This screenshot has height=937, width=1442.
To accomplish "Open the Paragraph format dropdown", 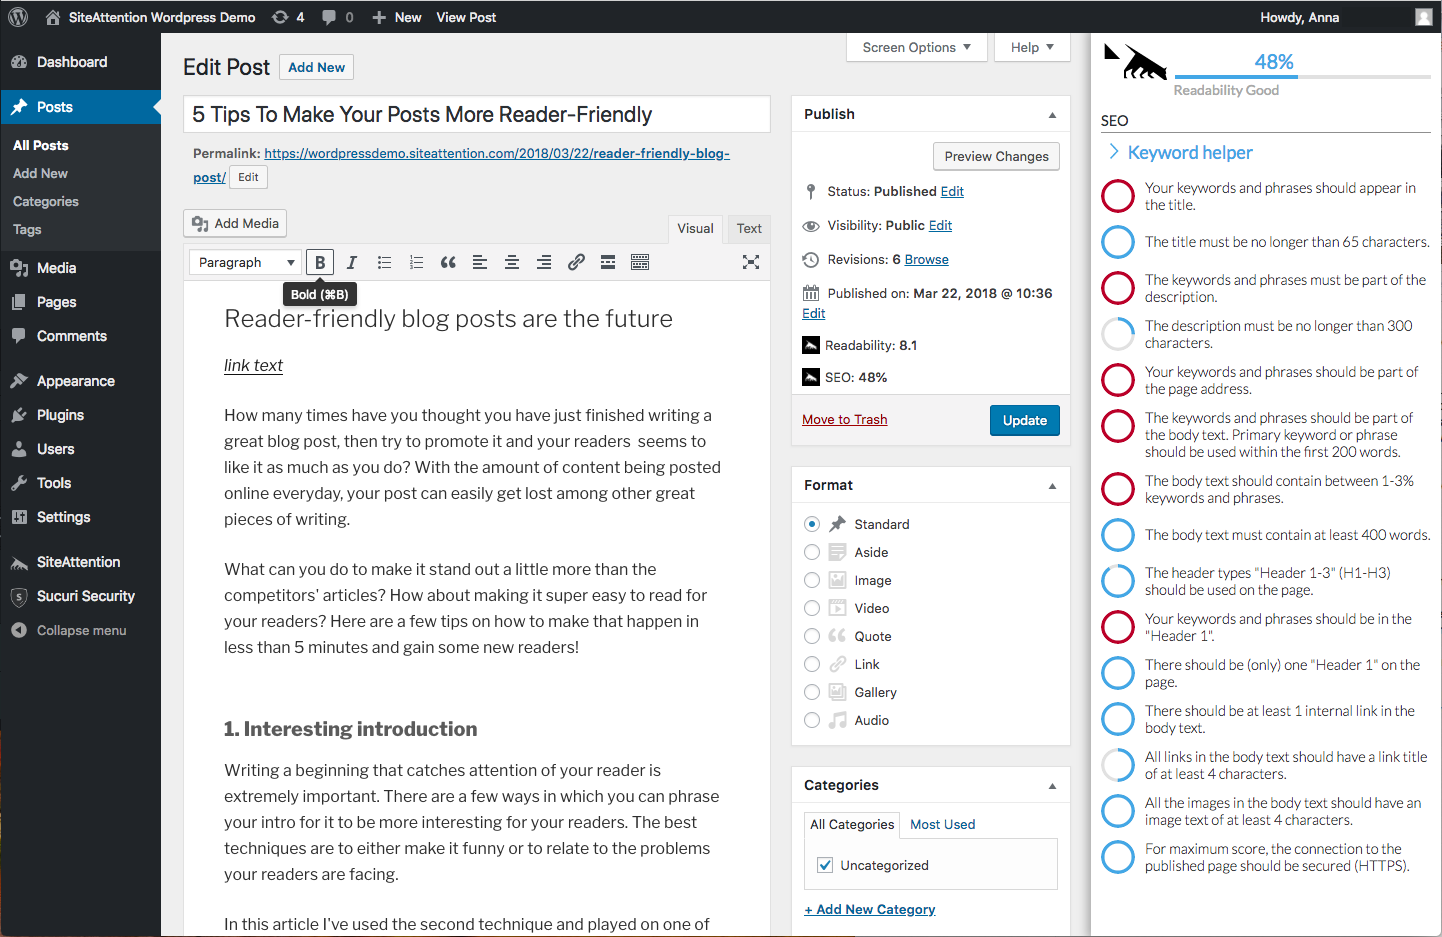I will tap(245, 262).
